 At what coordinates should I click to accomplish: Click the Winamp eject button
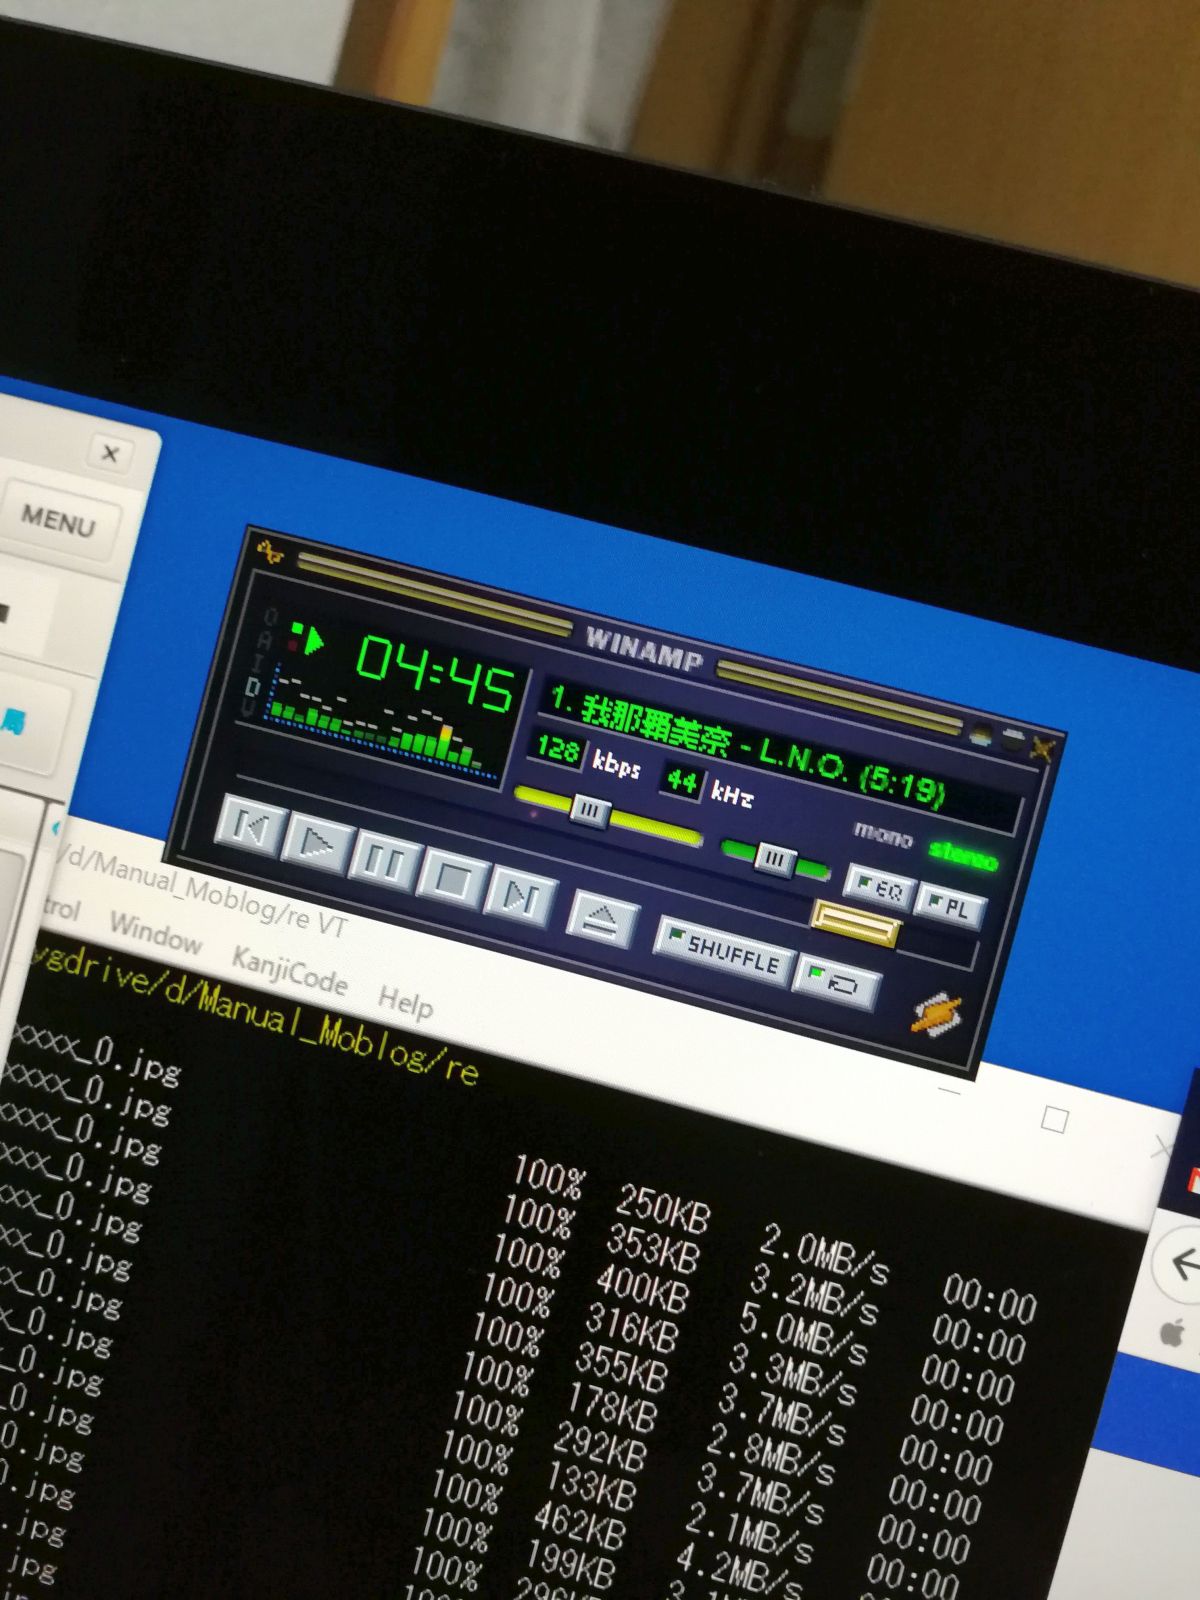(604, 917)
